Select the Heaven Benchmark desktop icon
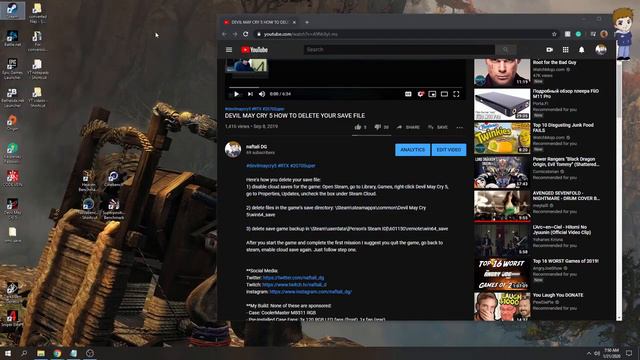 [87, 181]
